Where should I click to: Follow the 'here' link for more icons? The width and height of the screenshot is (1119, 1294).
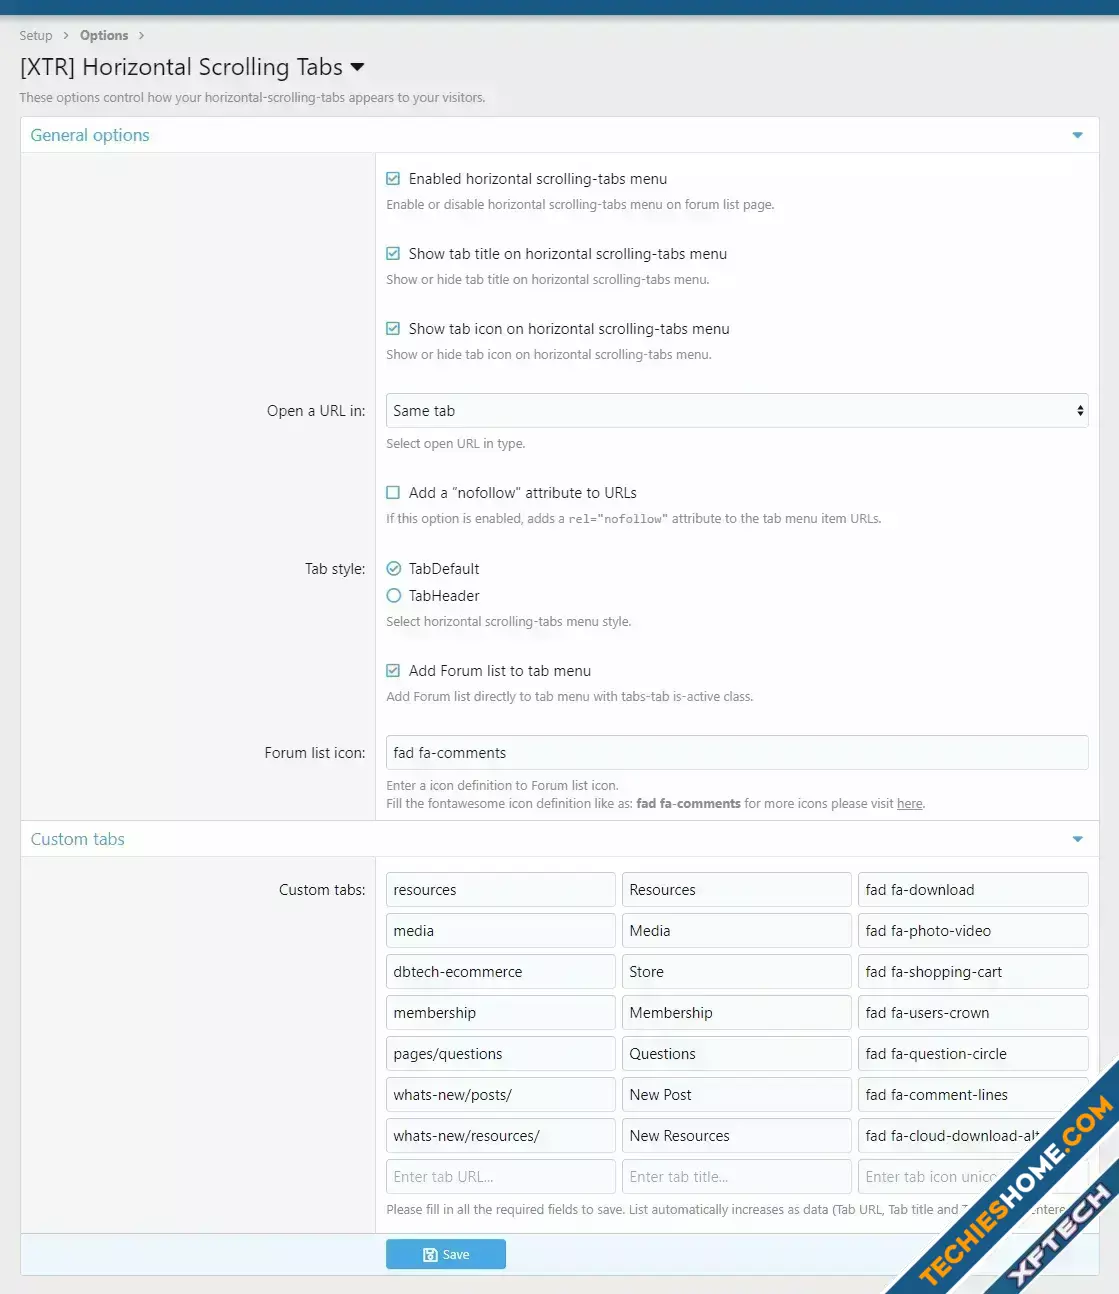(x=909, y=804)
